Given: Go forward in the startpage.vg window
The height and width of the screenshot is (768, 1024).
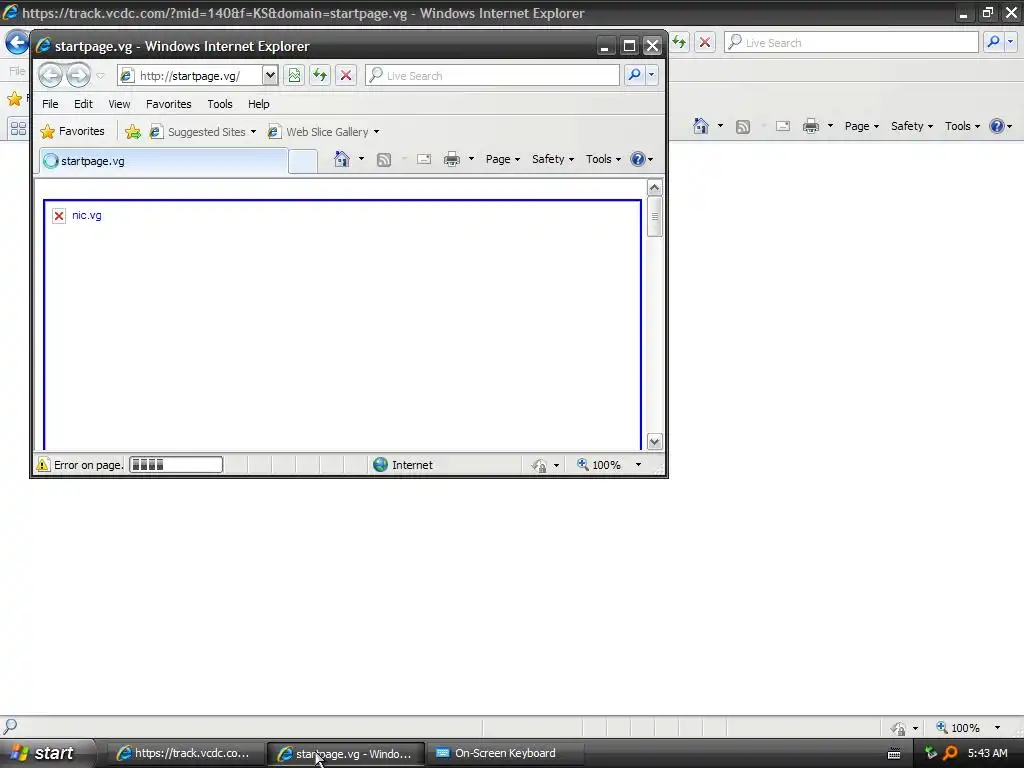Looking at the screenshot, I should (x=78, y=75).
